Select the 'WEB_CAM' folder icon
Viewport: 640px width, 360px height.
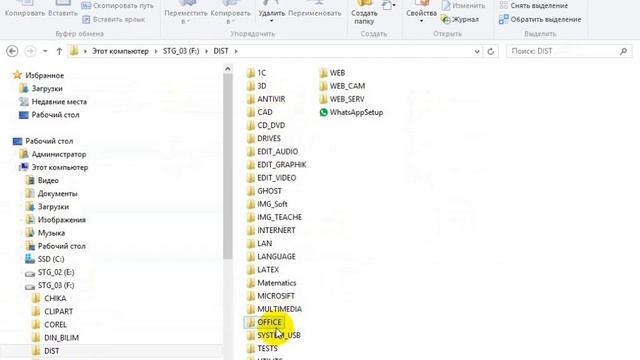click(323, 86)
